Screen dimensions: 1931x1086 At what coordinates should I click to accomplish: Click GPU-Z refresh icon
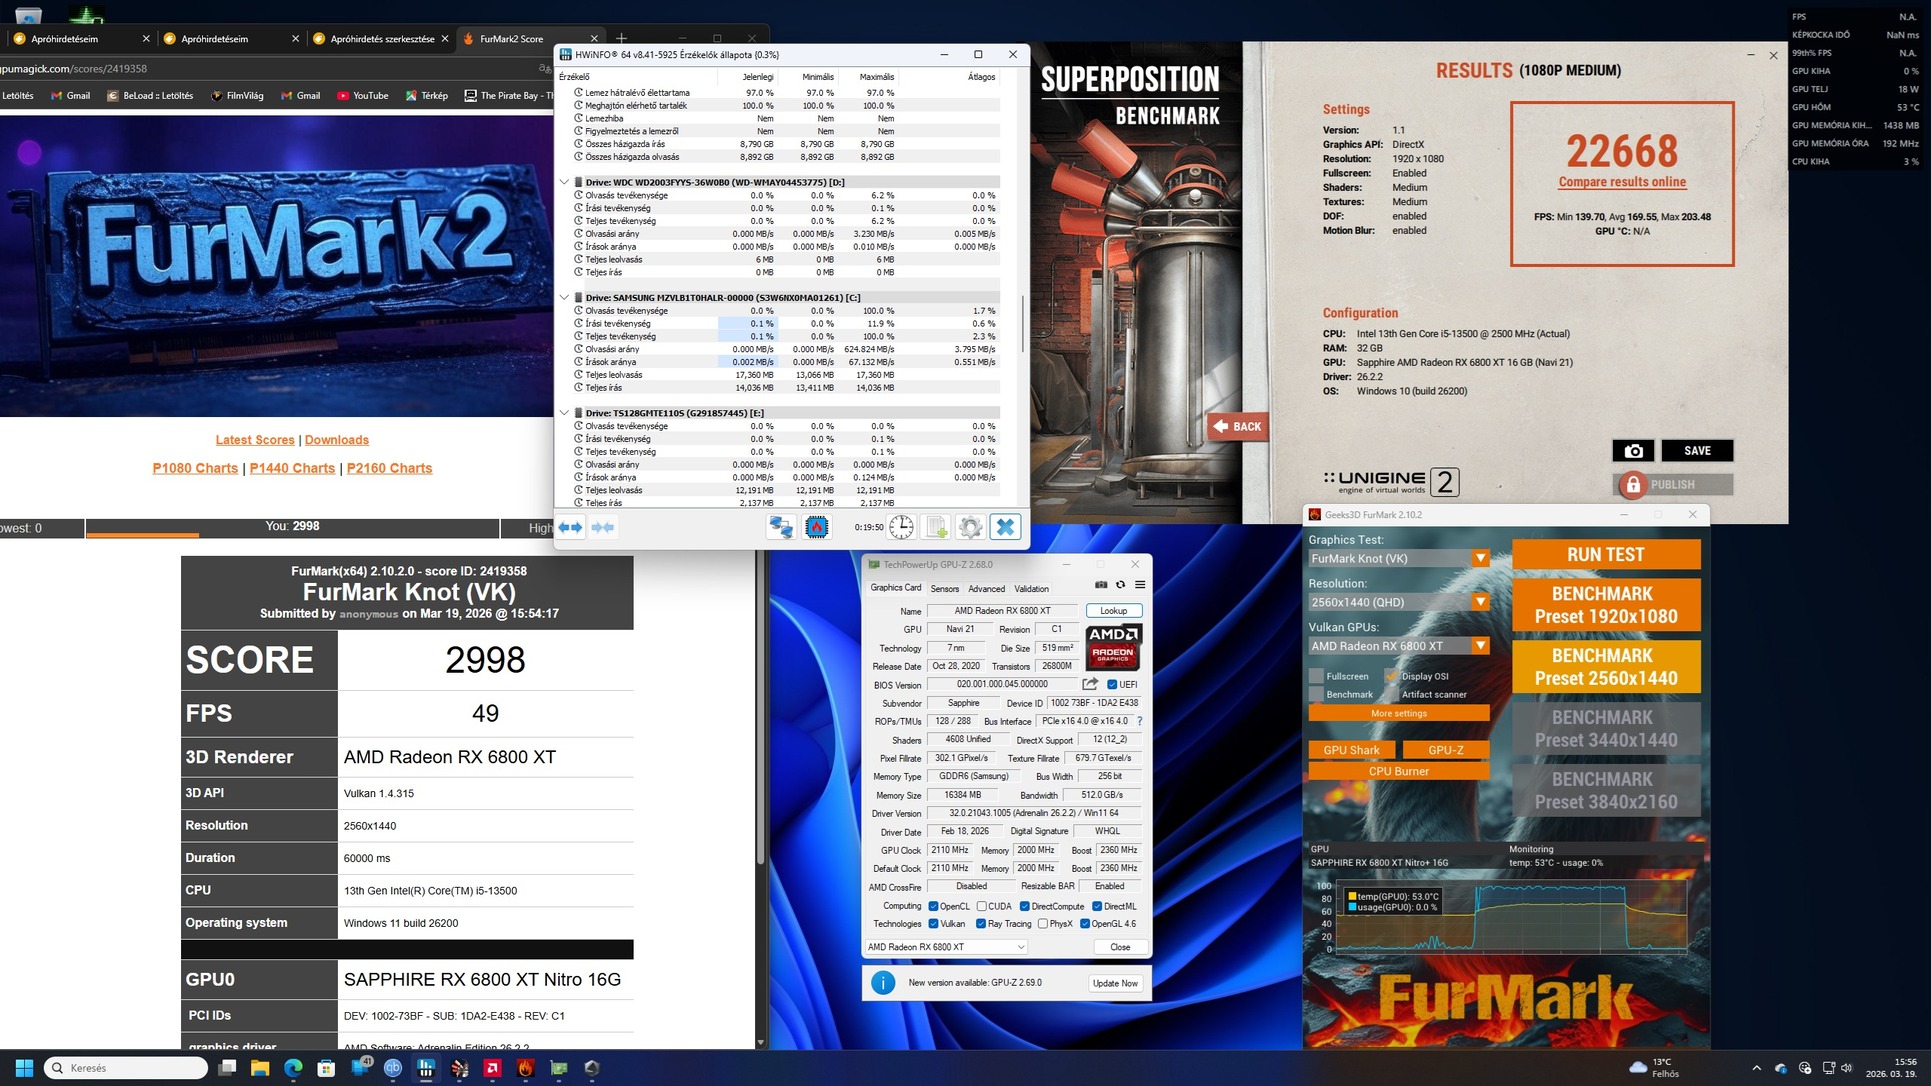point(1120,585)
